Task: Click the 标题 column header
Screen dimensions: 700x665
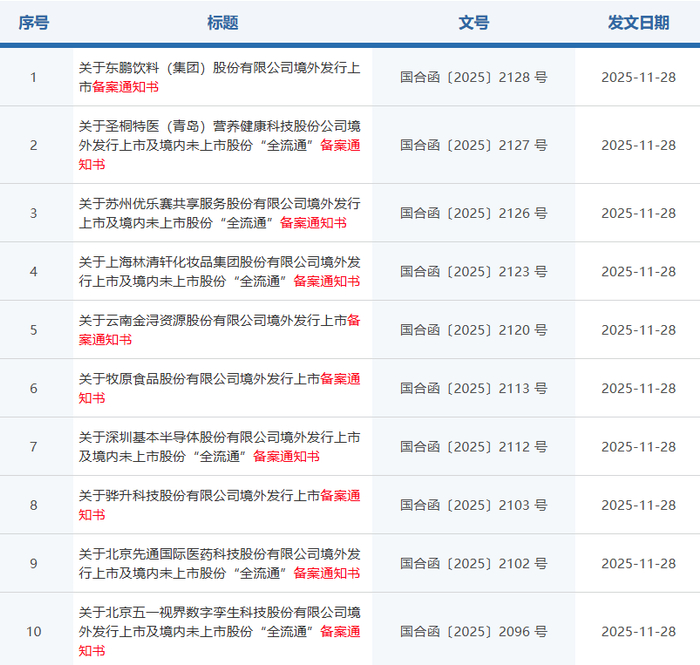Action: (x=222, y=23)
